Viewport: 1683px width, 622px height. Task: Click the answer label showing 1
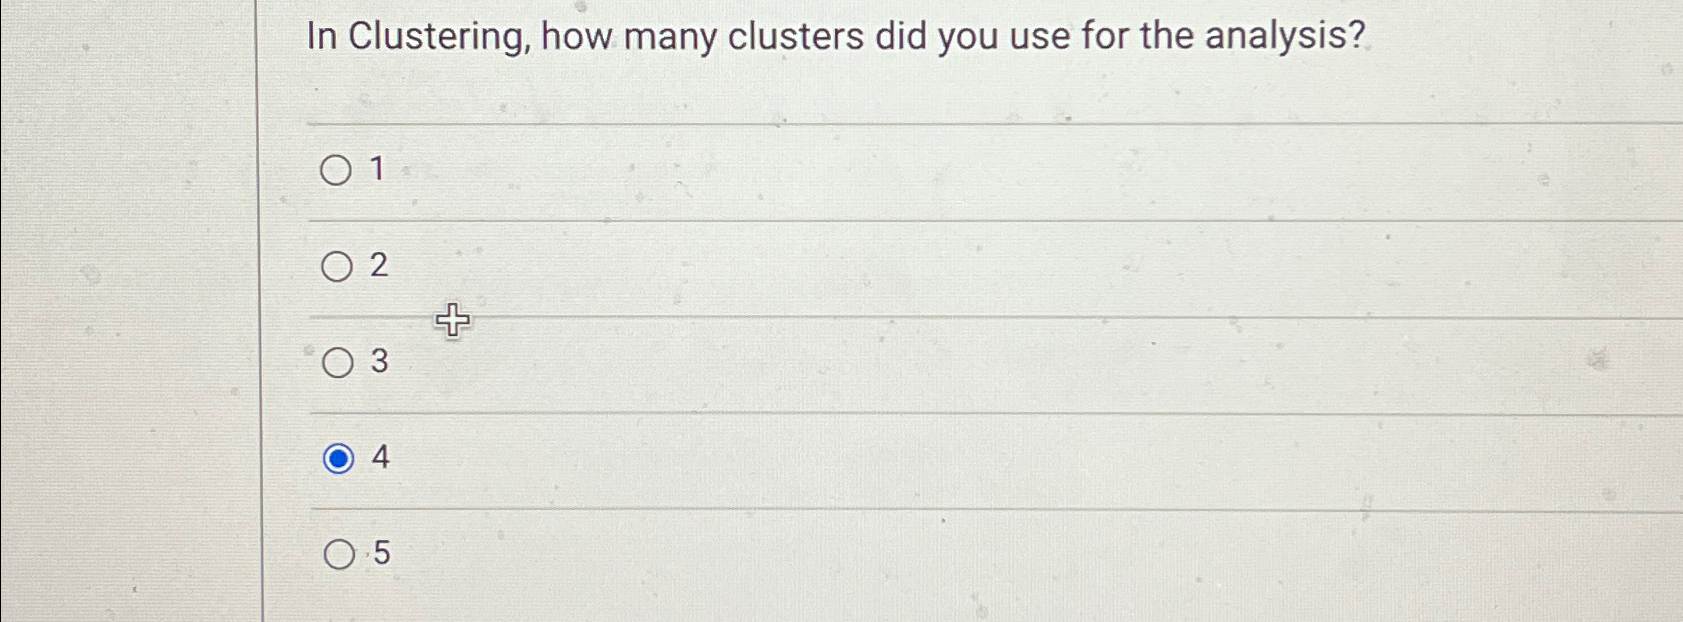(379, 170)
